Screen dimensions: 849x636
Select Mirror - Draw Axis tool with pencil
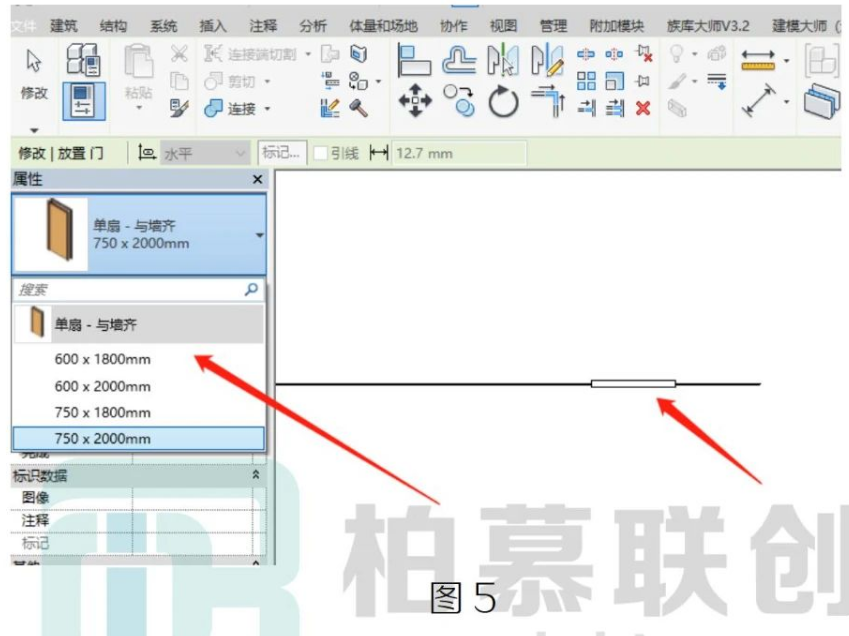[547, 60]
